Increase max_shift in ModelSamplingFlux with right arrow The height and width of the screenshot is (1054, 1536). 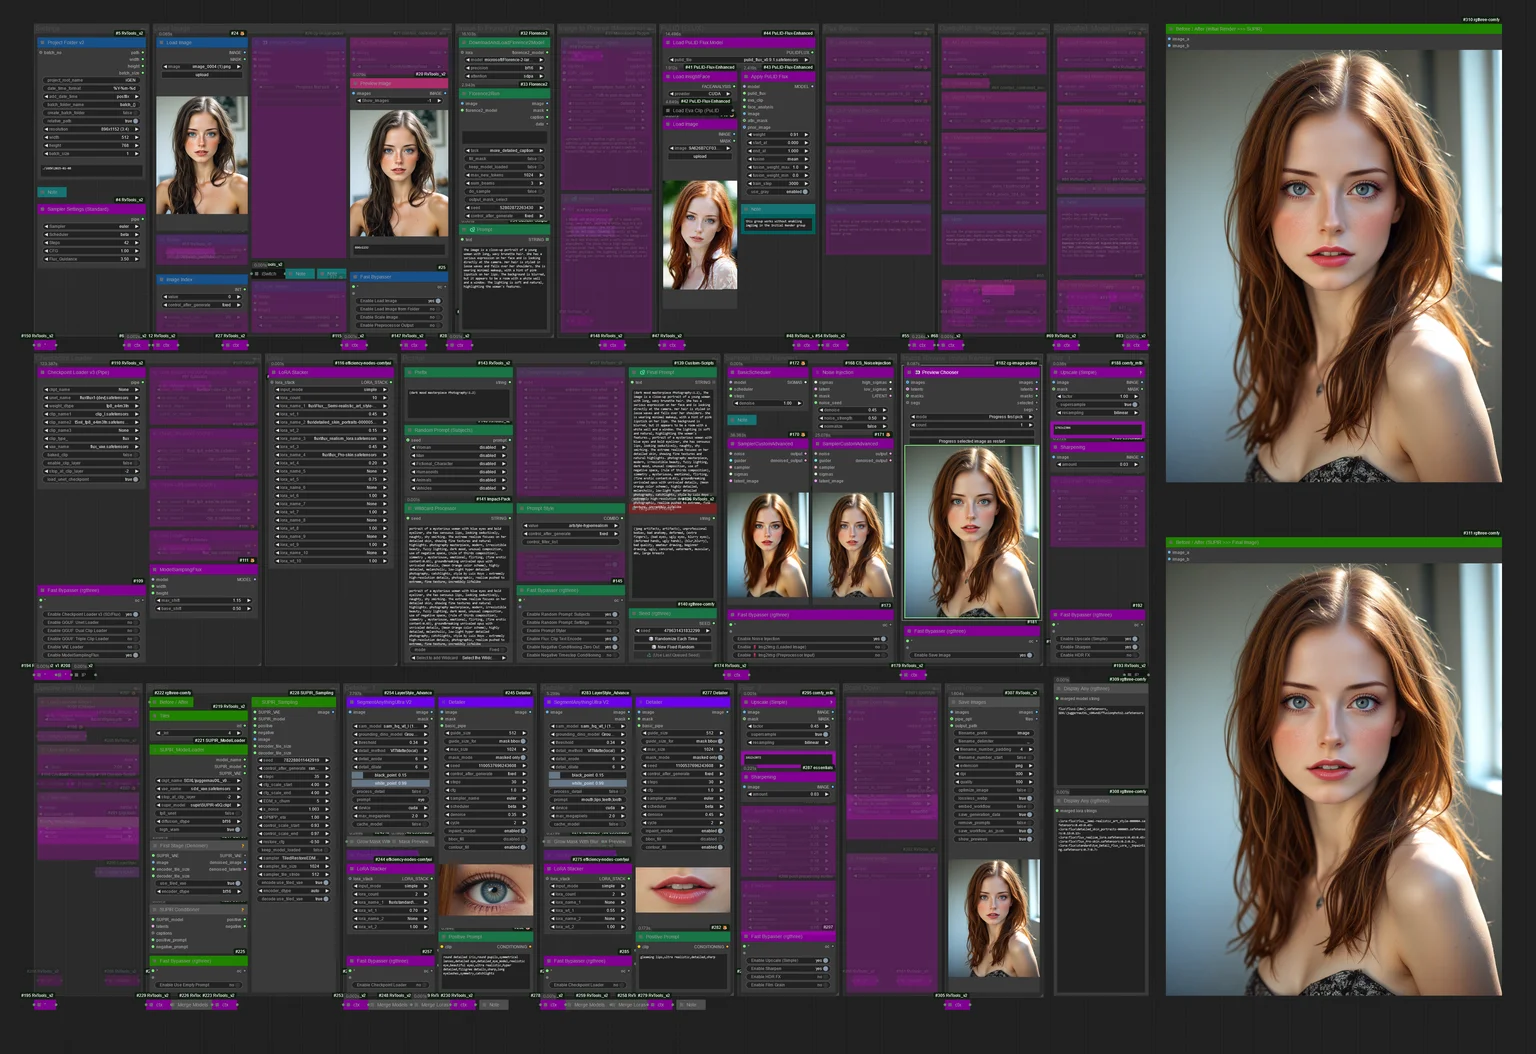pyautogui.click(x=249, y=600)
